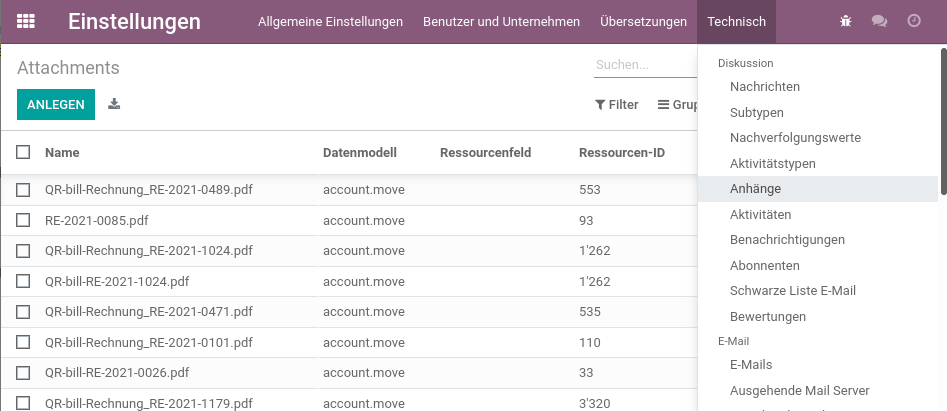Expand the Übersetzungen menu
The height and width of the screenshot is (411, 947).
click(643, 22)
